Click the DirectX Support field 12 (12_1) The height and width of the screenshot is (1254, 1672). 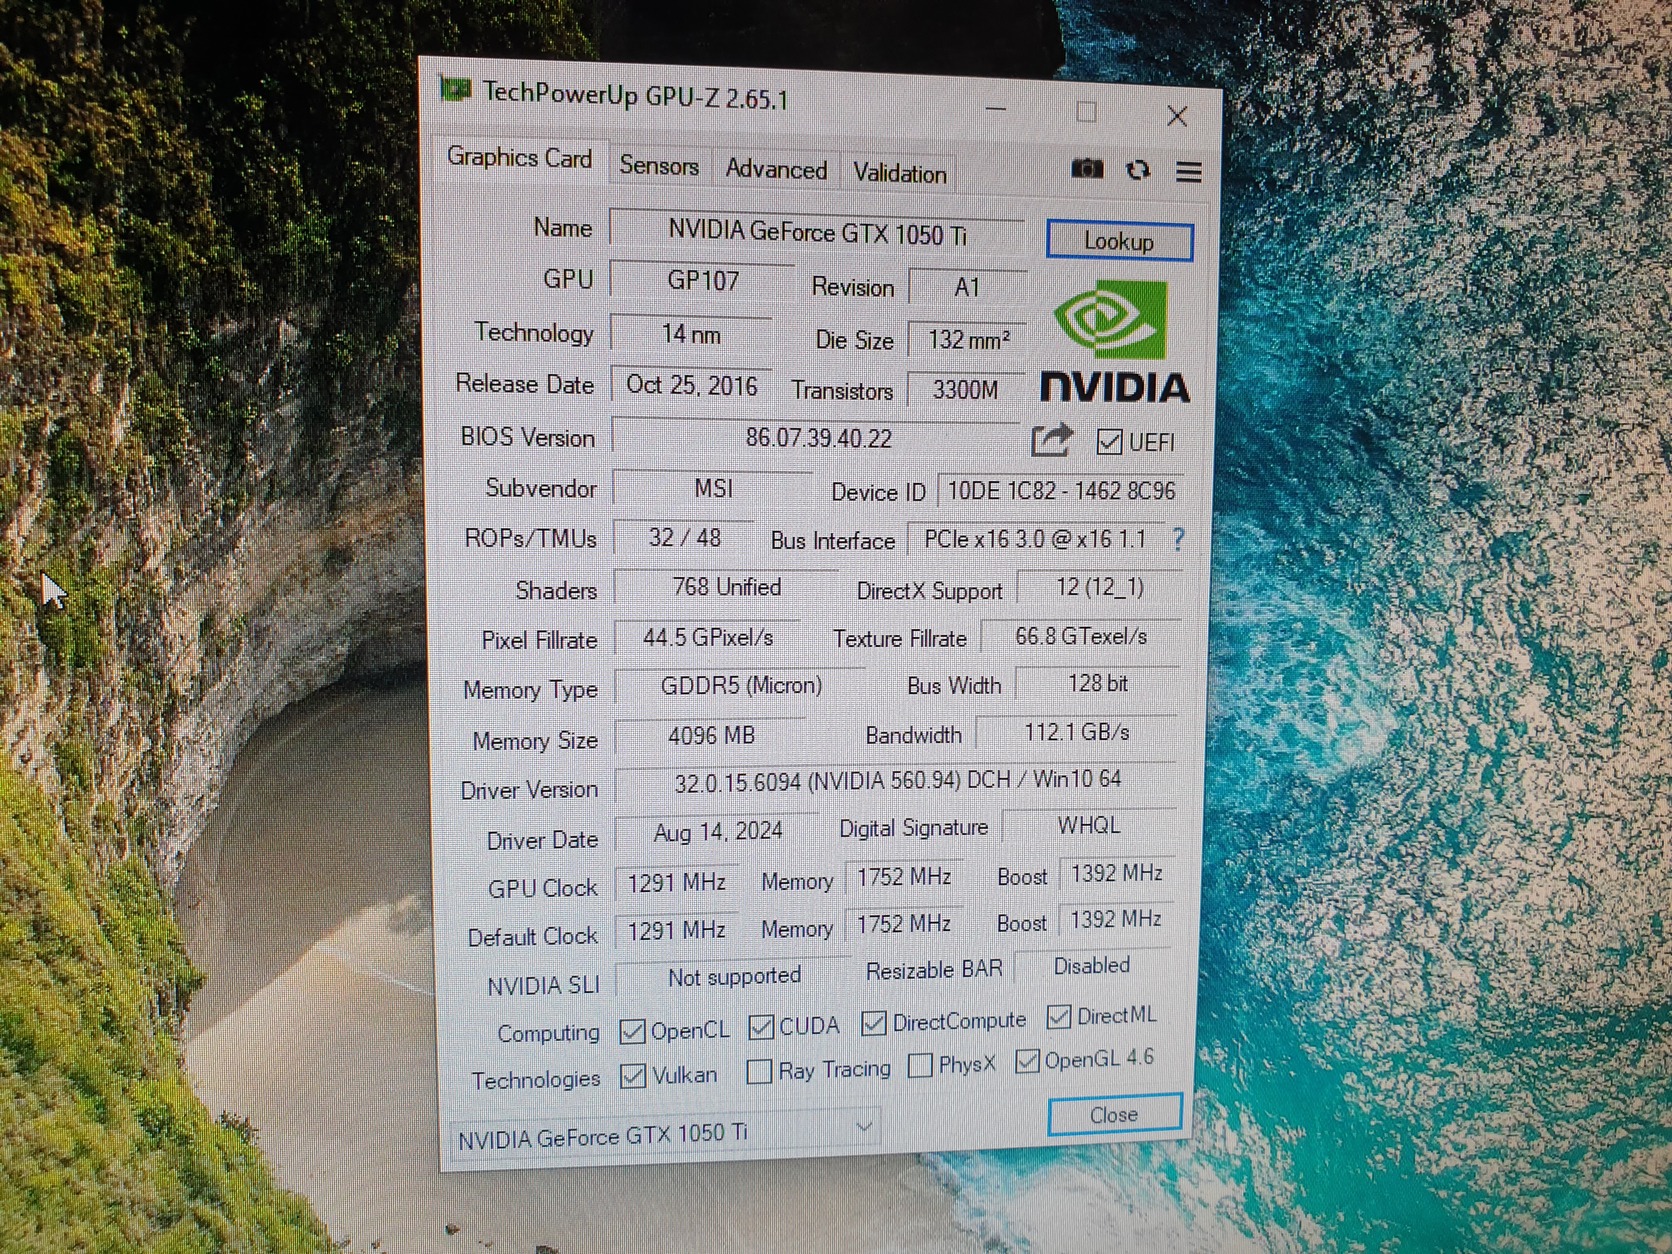pyautogui.click(x=1099, y=587)
